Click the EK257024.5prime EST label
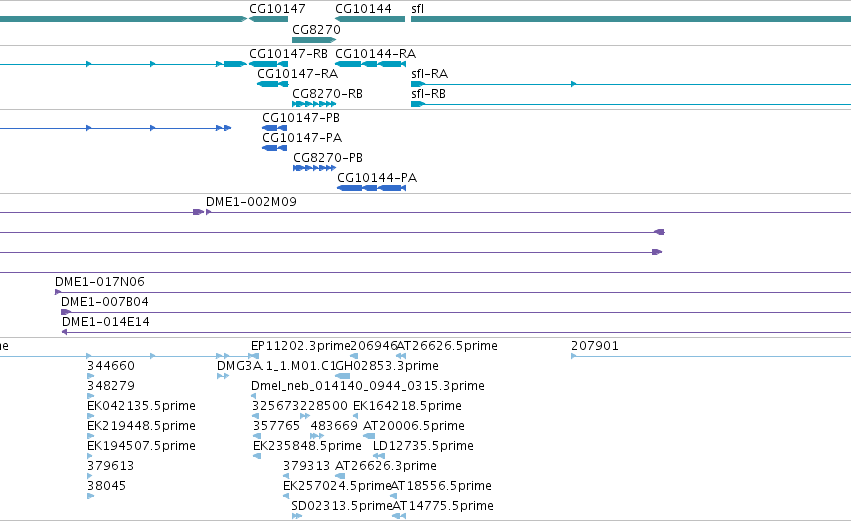Screen dimensions: 851x521 (x=337, y=486)
